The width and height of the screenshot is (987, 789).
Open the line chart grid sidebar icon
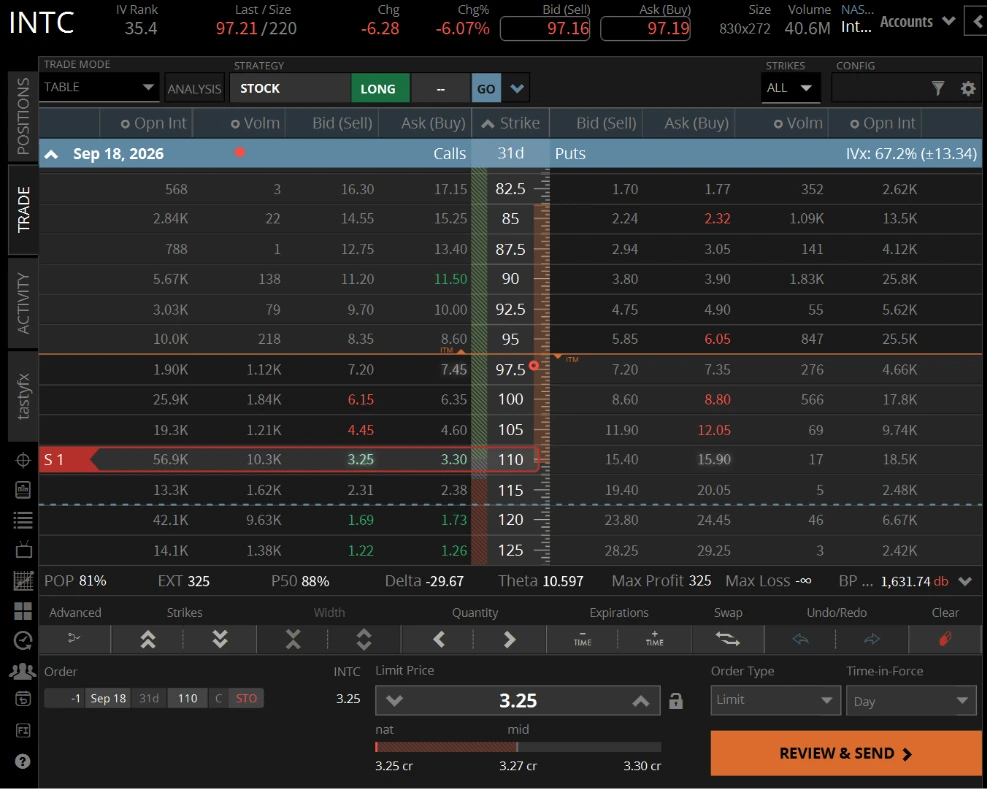point(23,581)
